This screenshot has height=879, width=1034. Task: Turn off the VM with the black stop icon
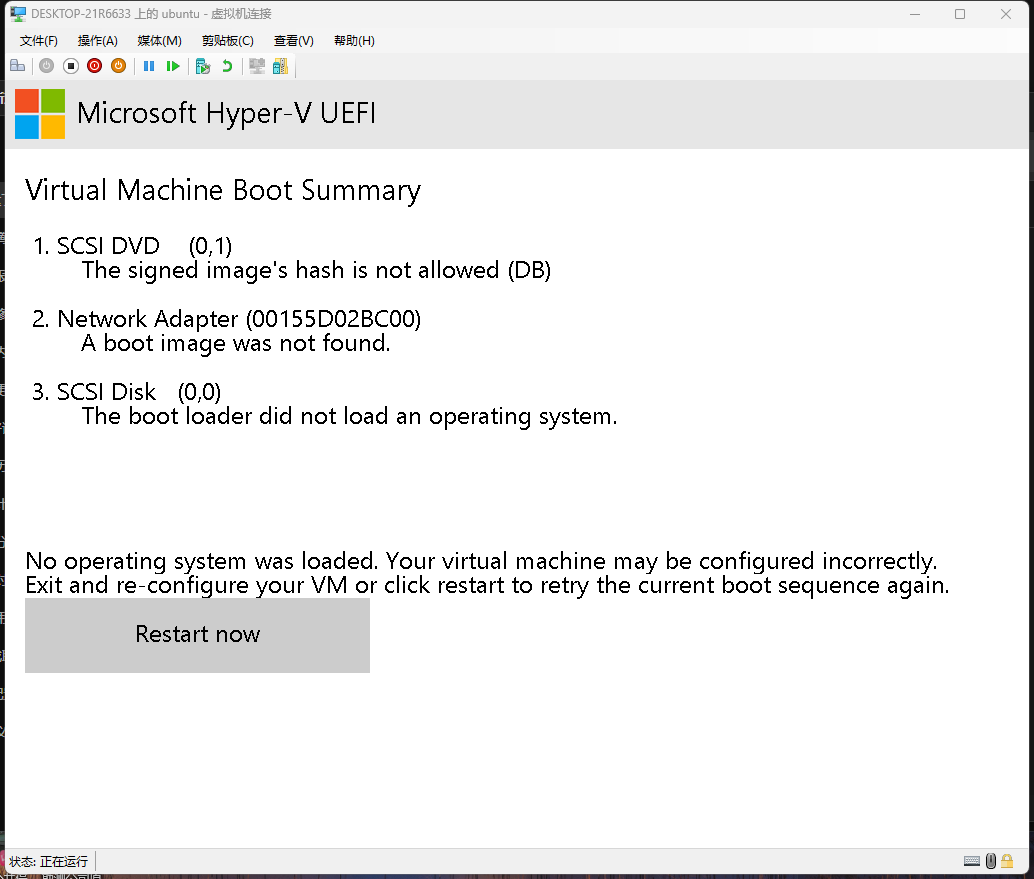click(x=70, y=66)
